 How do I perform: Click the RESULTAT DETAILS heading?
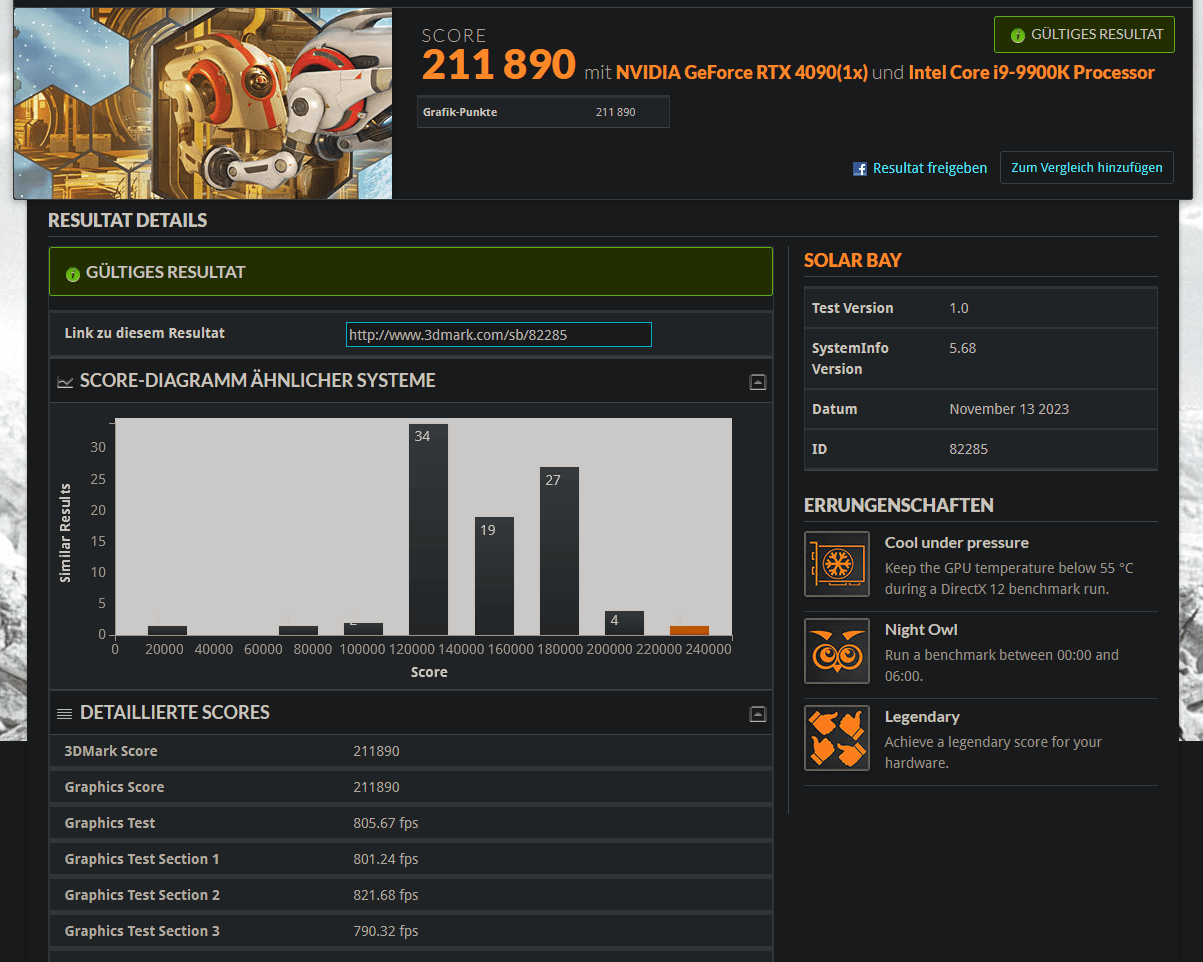128,221
